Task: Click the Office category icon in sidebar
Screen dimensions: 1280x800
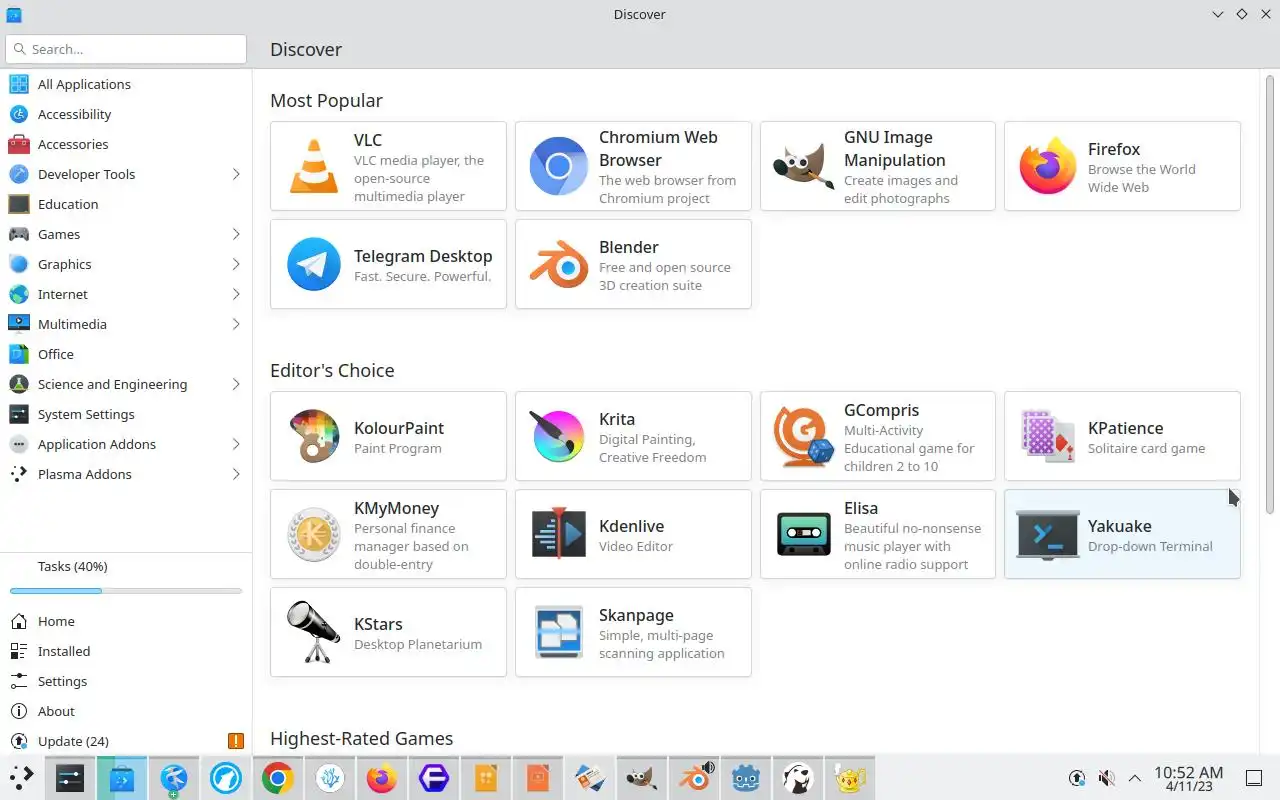Action: (x=19, y=354)
